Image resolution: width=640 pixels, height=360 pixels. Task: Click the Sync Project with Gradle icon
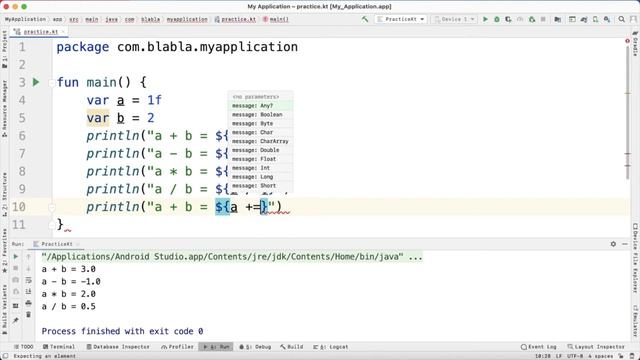[584, 19]
